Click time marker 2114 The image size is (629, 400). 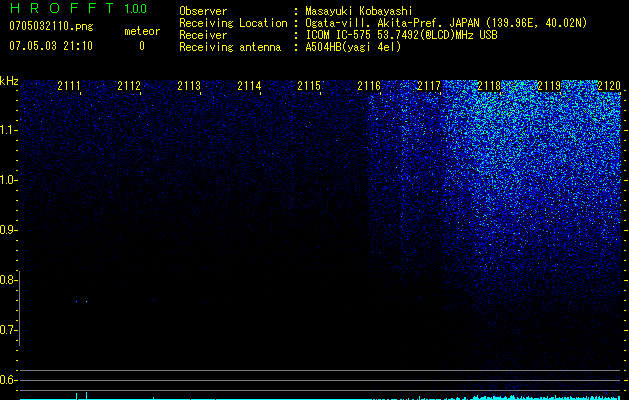pos(249,86)
